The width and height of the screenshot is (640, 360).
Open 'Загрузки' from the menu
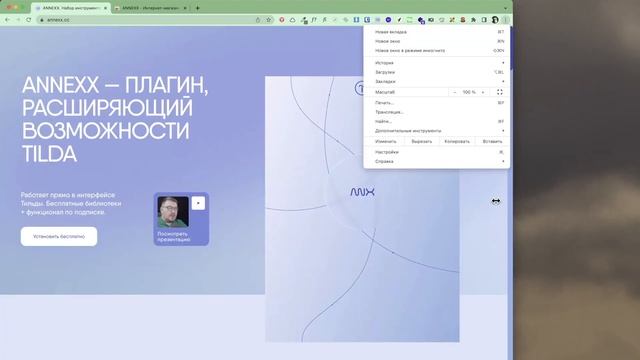pos(437,72)
